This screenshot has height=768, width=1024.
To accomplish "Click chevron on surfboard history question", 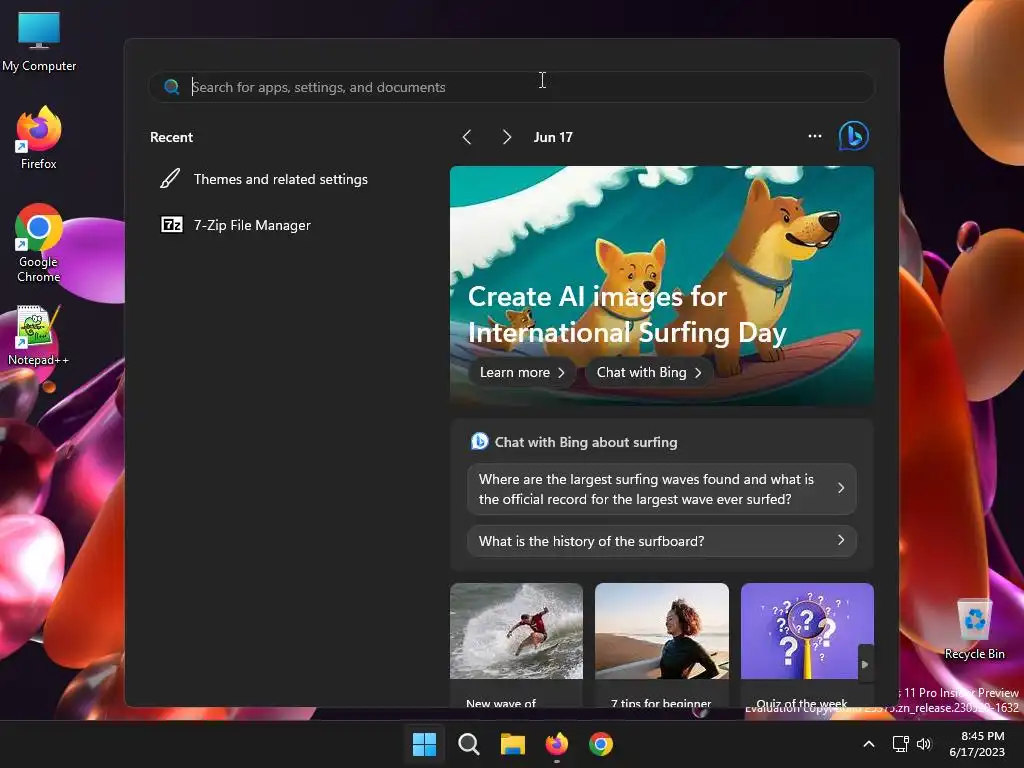I will [x=840, y=540].
